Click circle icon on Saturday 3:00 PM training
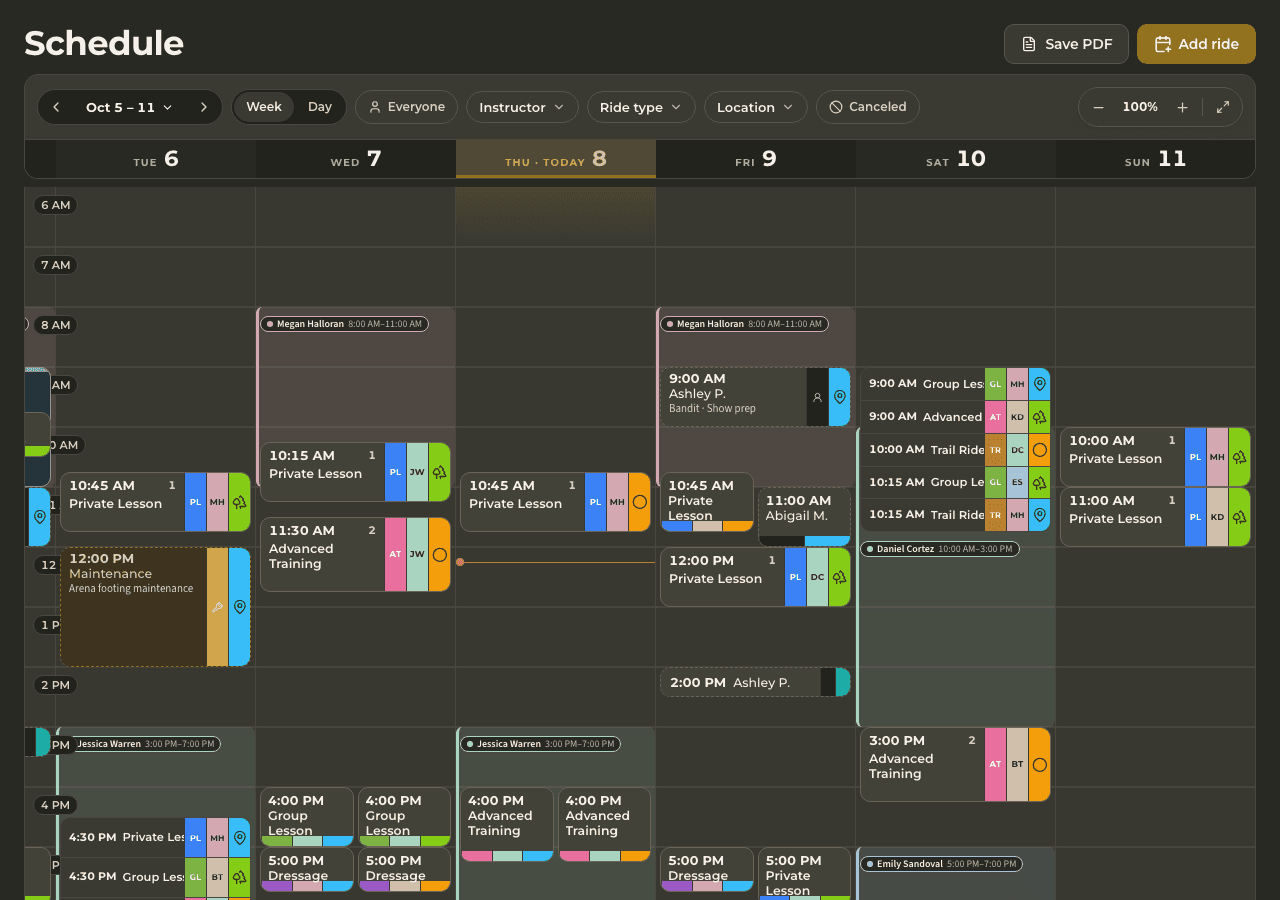 [1040, 765]
